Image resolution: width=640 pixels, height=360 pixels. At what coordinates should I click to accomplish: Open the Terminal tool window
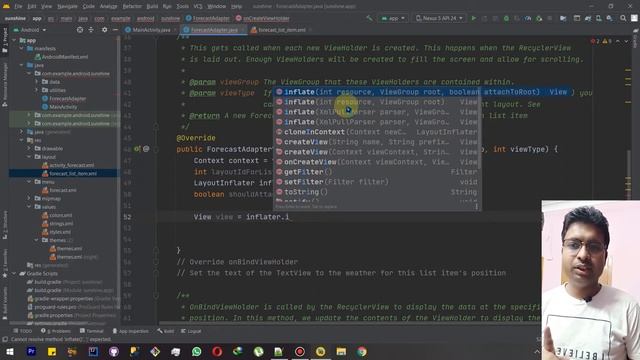pos(92,331)
